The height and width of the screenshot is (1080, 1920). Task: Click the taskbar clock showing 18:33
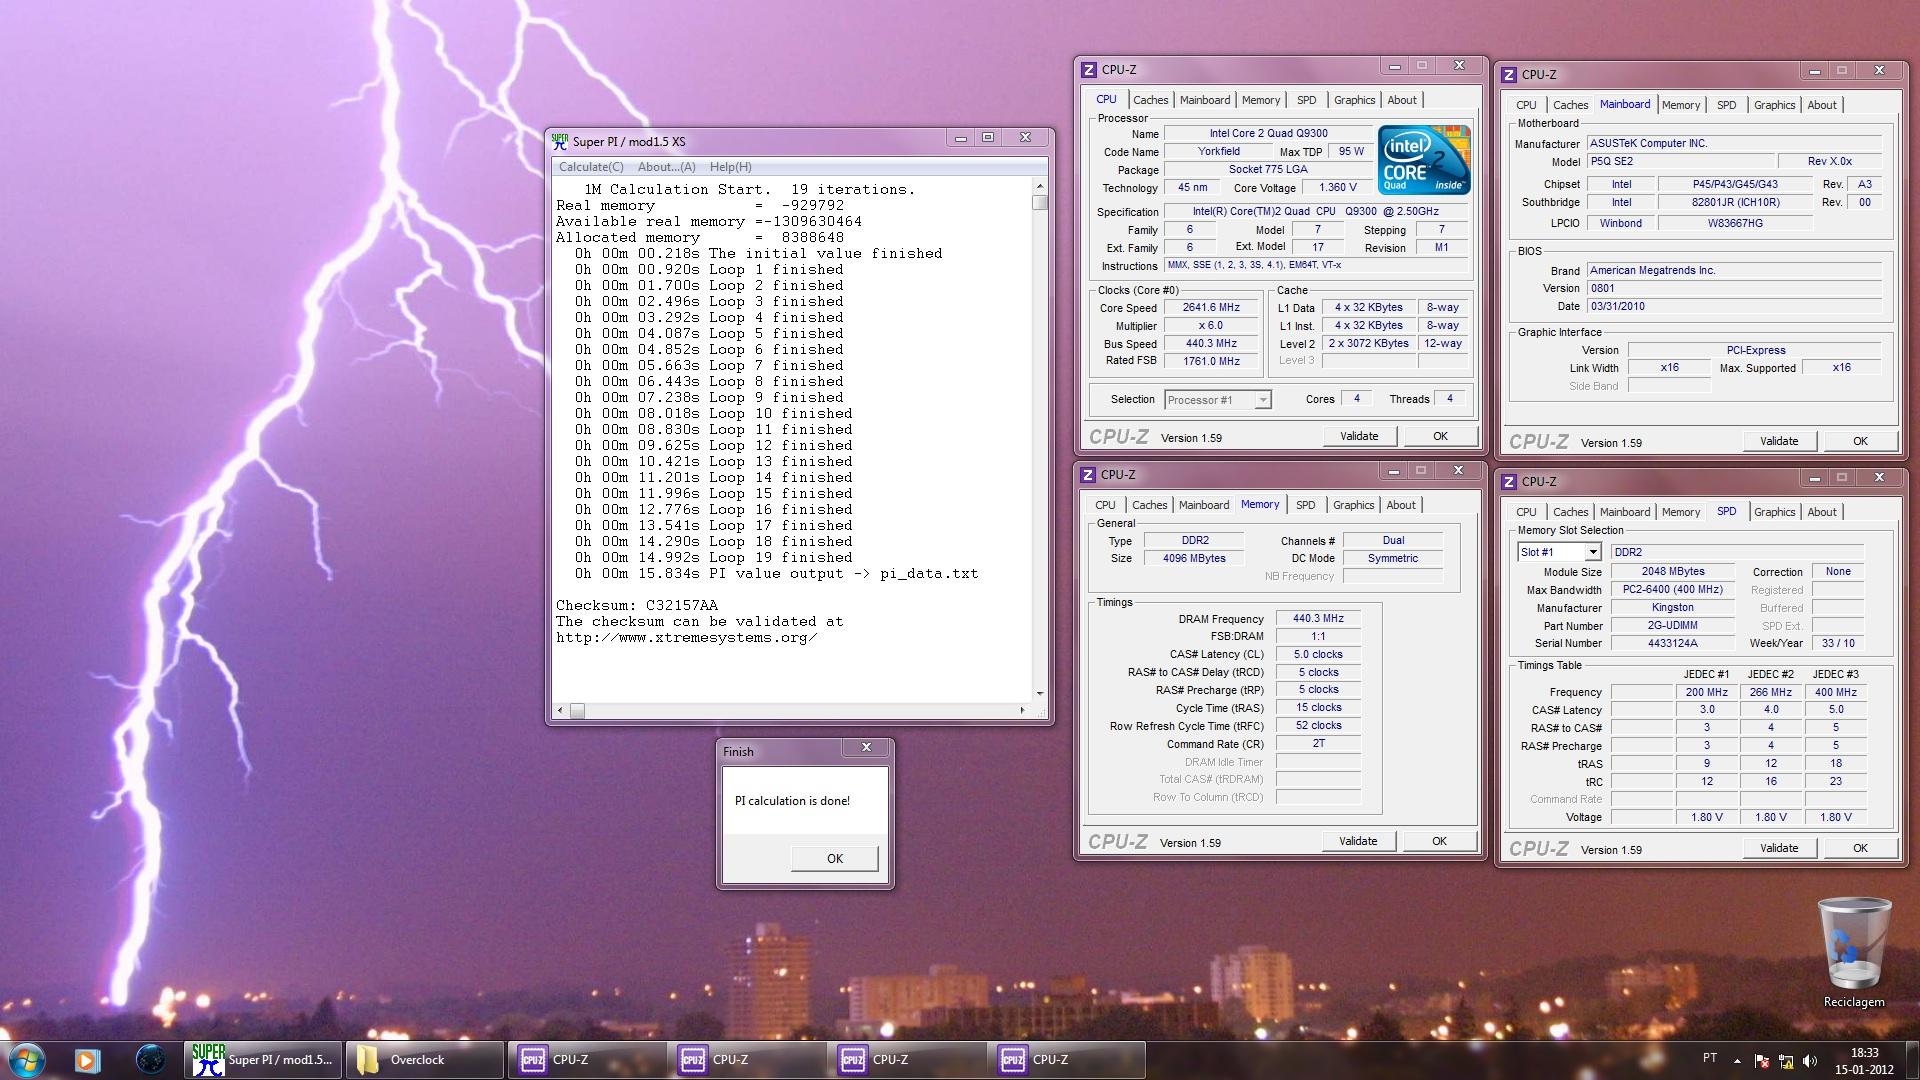pyautogui.click(x=1864, y=1060)
